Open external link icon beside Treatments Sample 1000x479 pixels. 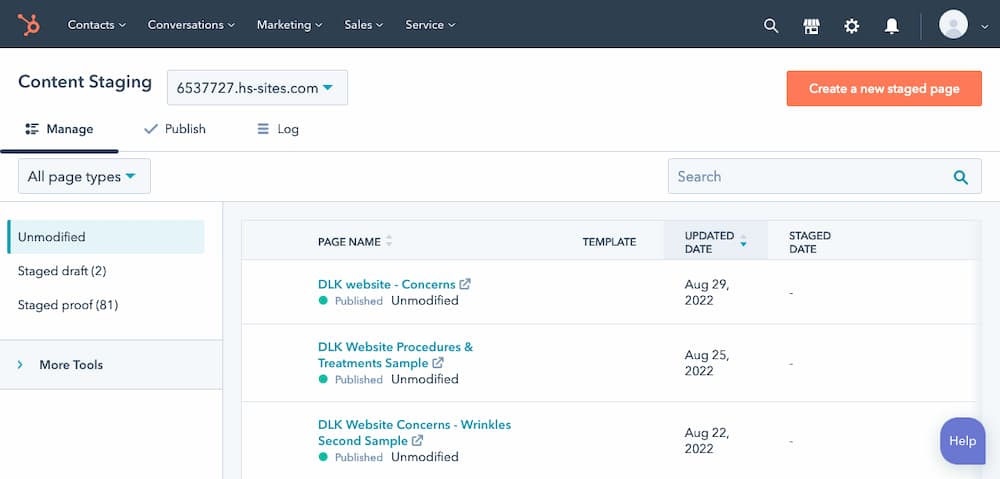point(438,363)
